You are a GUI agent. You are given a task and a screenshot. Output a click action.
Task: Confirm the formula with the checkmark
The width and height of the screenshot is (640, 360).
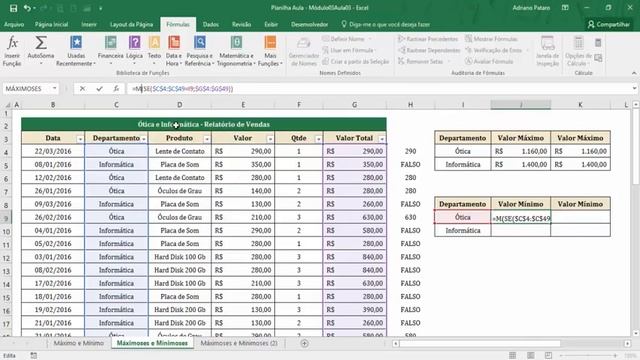[99, 89]
